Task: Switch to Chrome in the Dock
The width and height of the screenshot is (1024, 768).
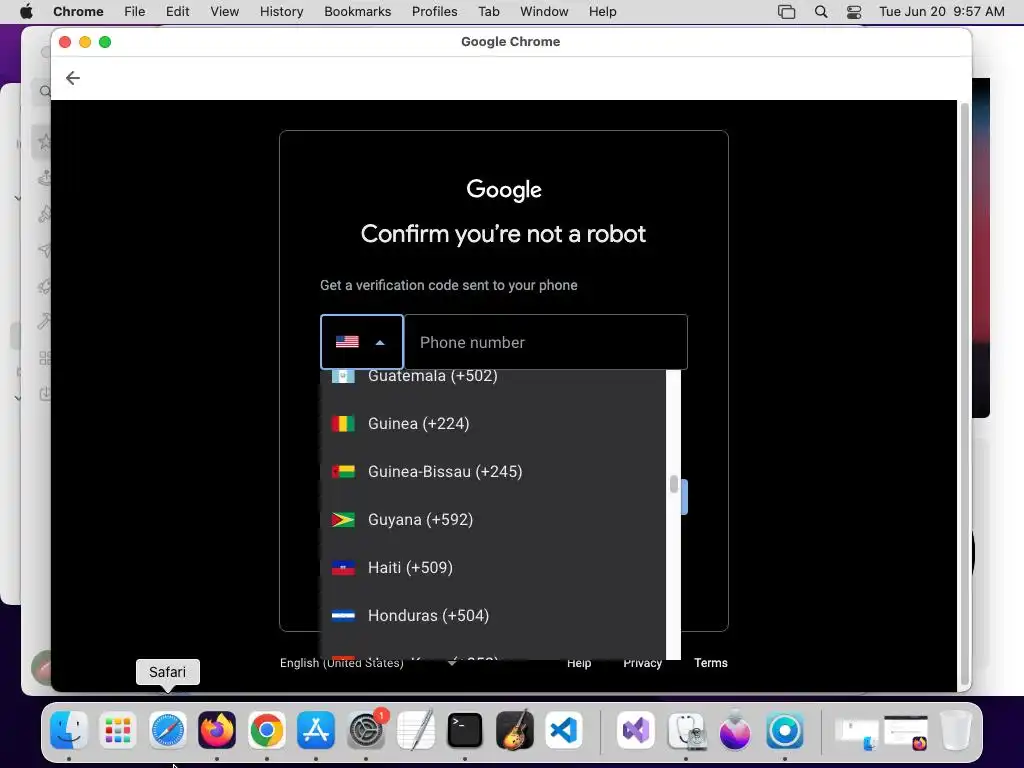Action: point(266,730)
